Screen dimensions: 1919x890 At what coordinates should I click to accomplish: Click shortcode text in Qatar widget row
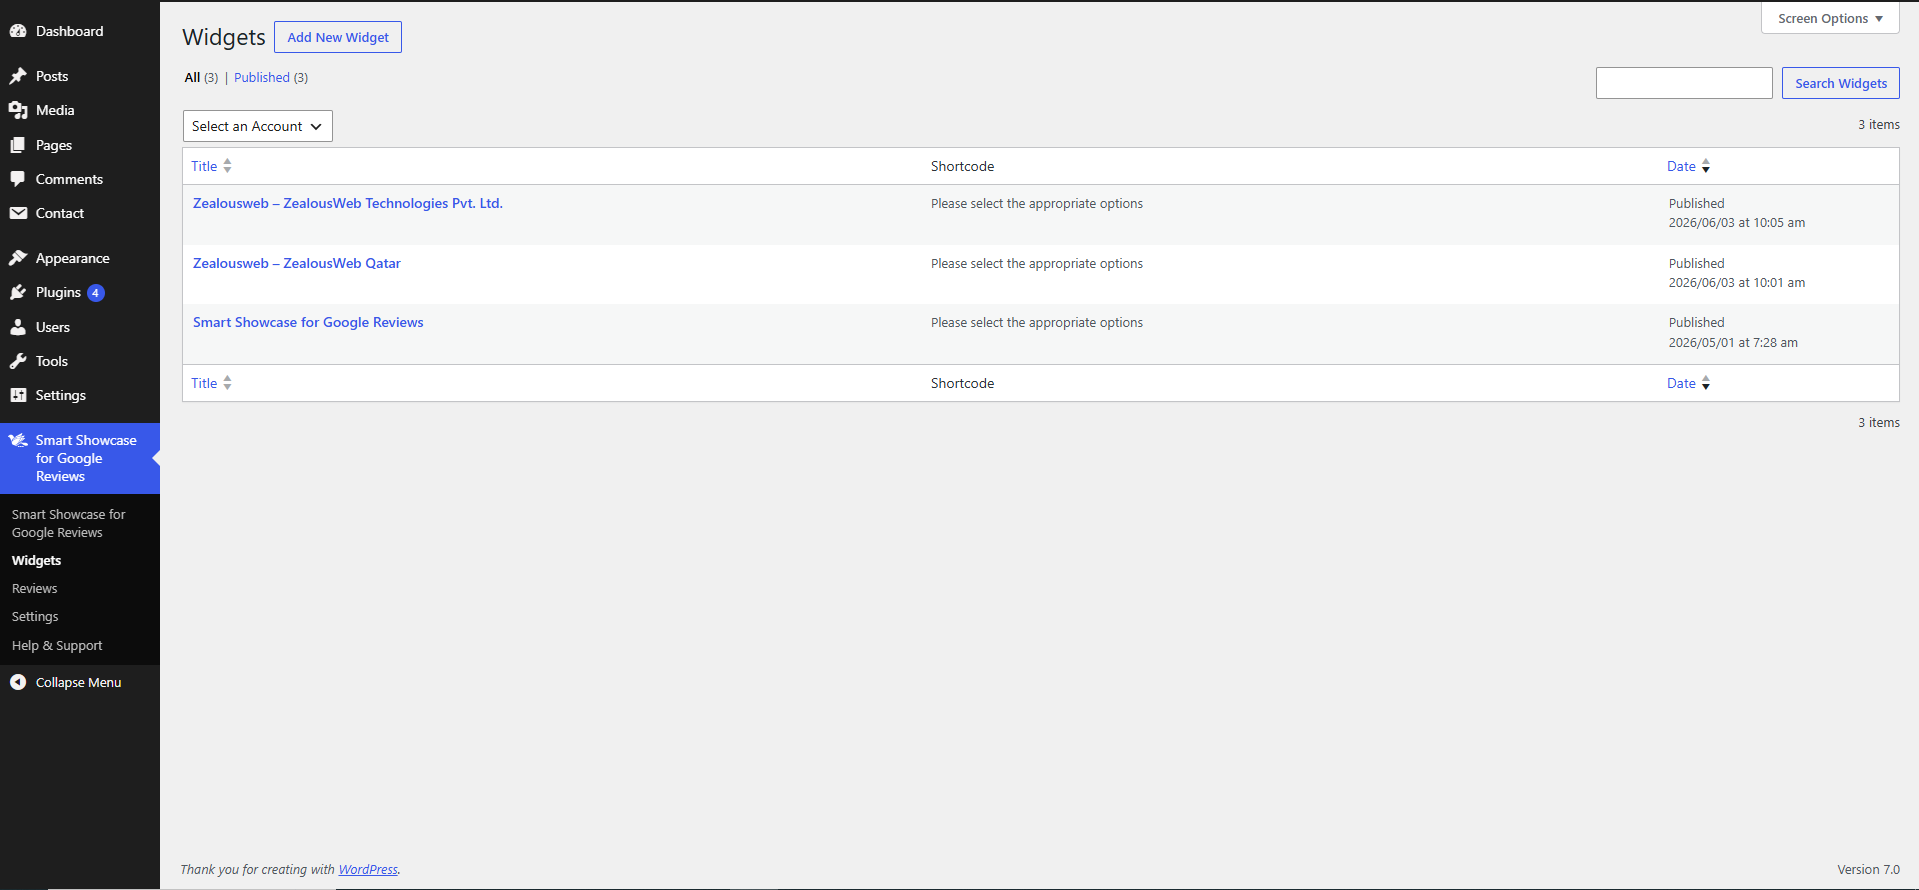[1037, 263]
